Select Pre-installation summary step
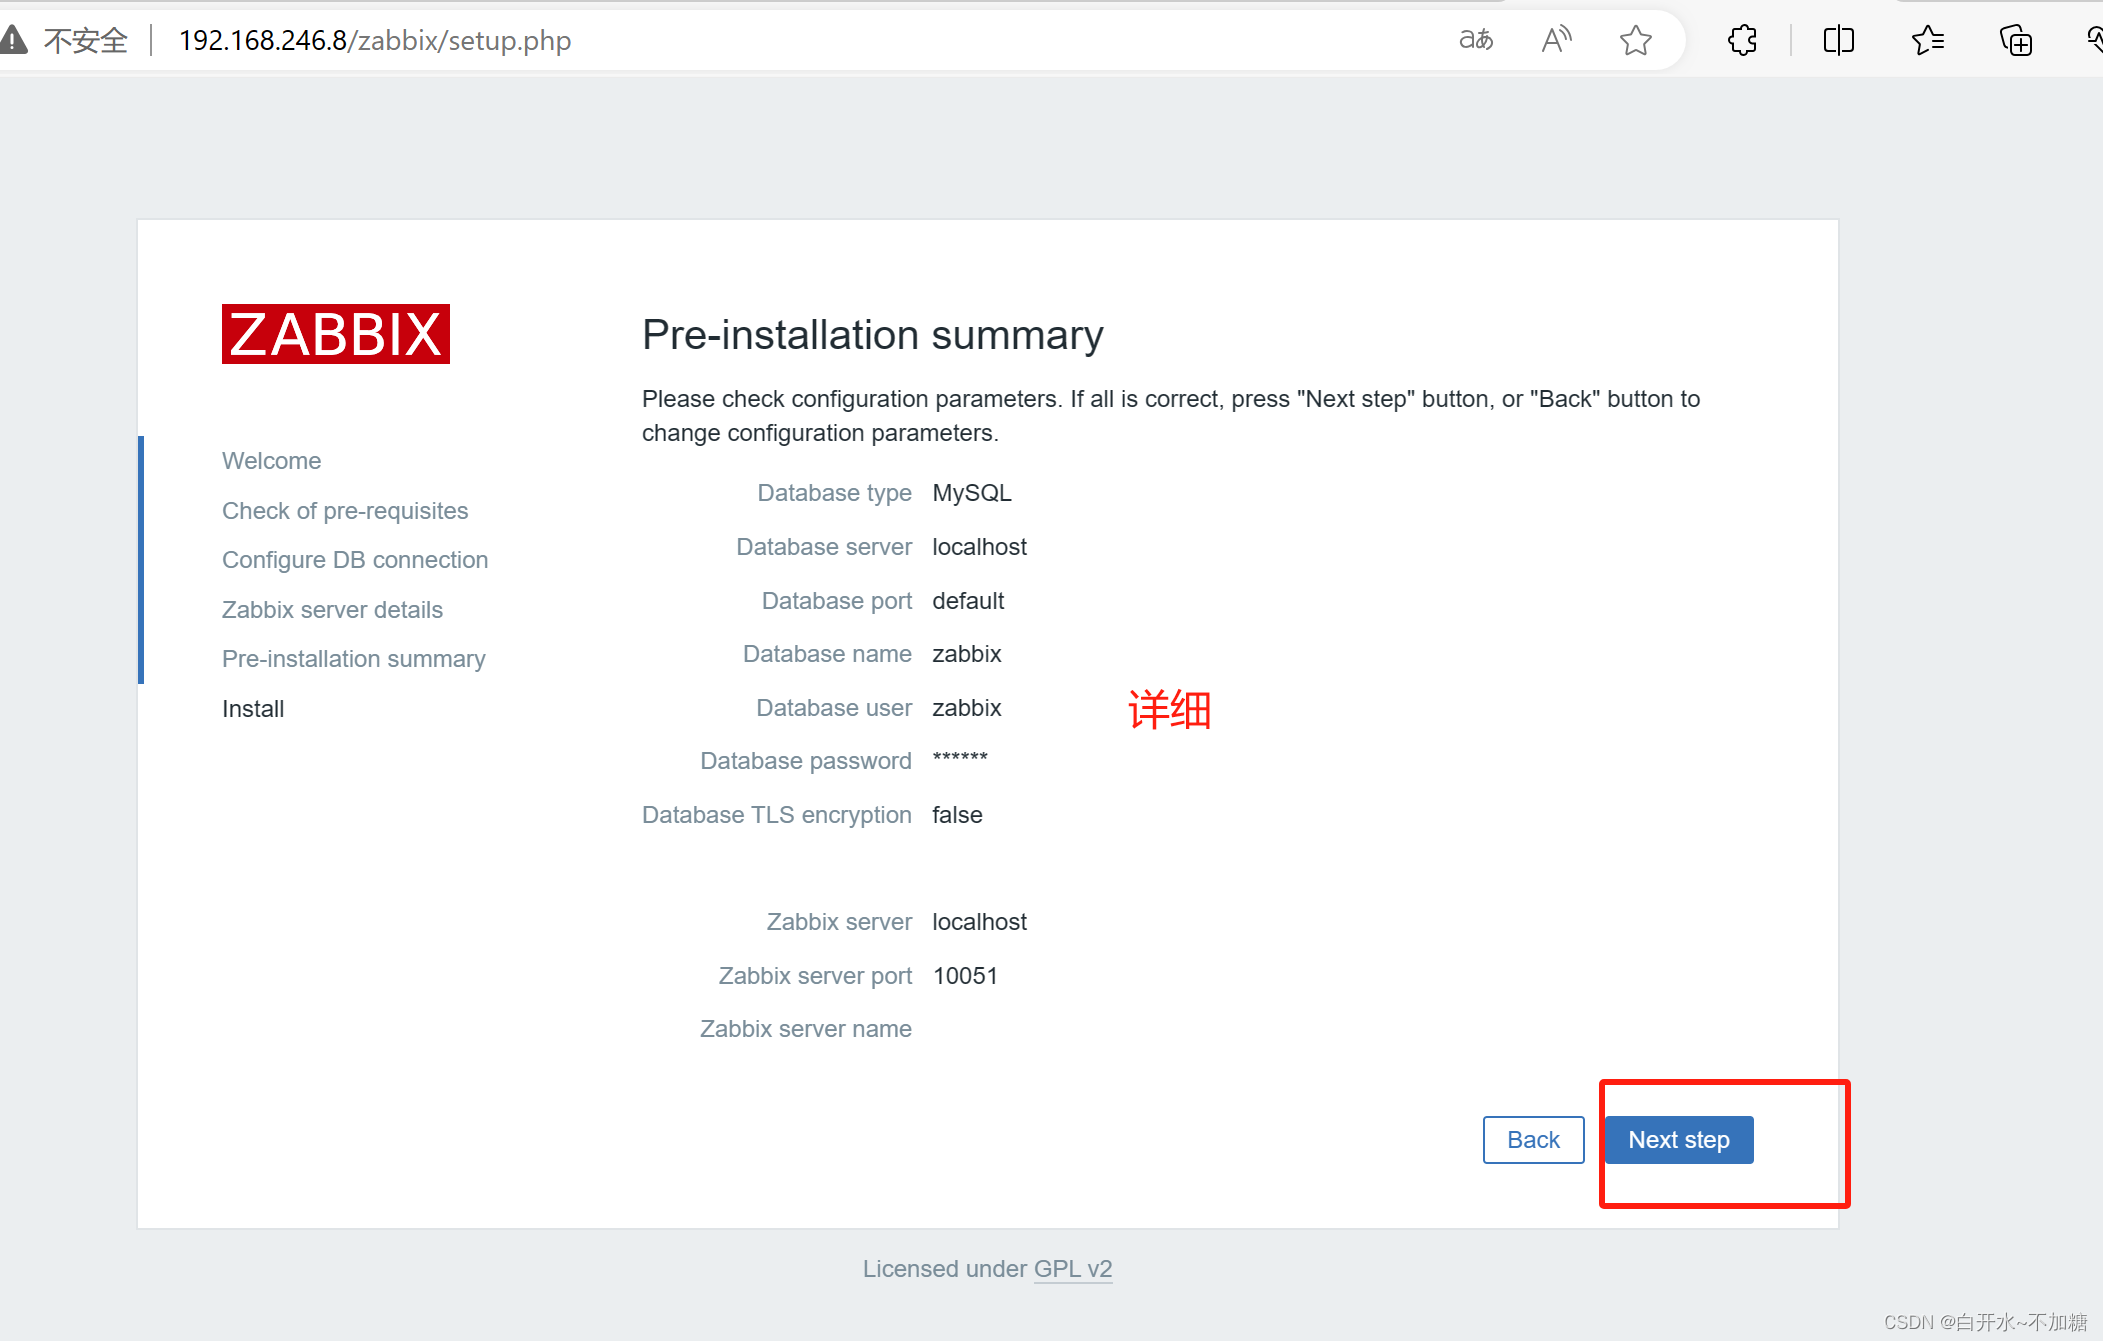Image resolution: width=2103 pixels, height=1341 pixels. tap(353, 659)
